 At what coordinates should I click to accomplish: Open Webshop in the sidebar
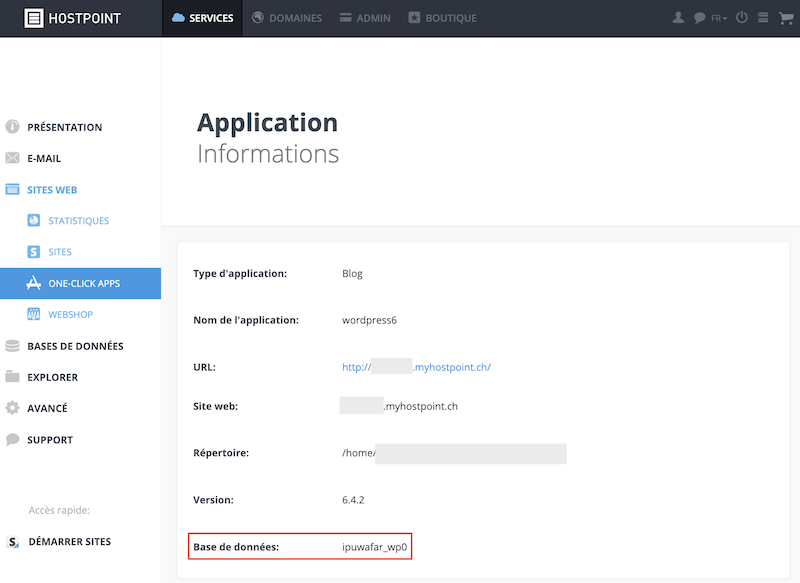click(x=70, y=315)
